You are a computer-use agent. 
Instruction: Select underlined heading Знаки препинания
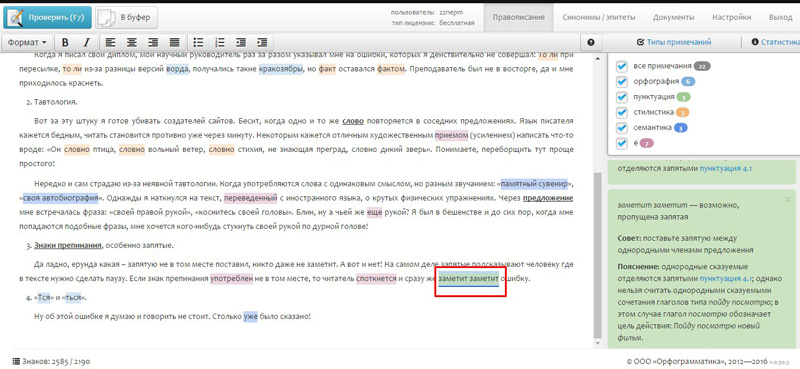[x=68, y=245]
